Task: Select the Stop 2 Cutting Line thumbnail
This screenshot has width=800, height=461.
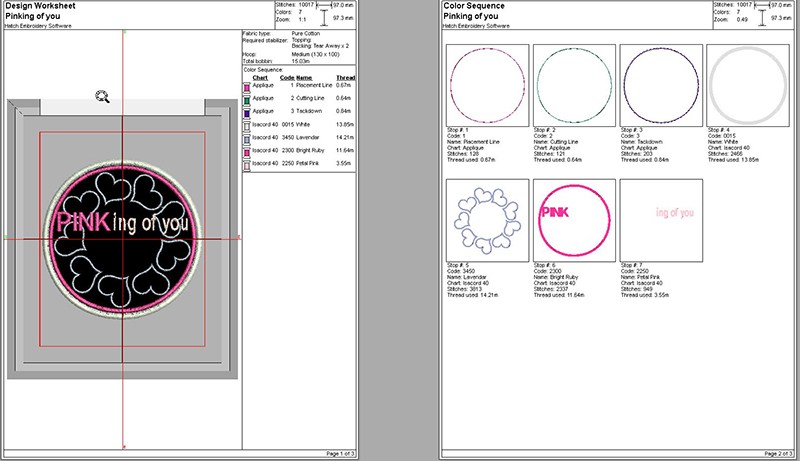Action: (x=571, y=84)
